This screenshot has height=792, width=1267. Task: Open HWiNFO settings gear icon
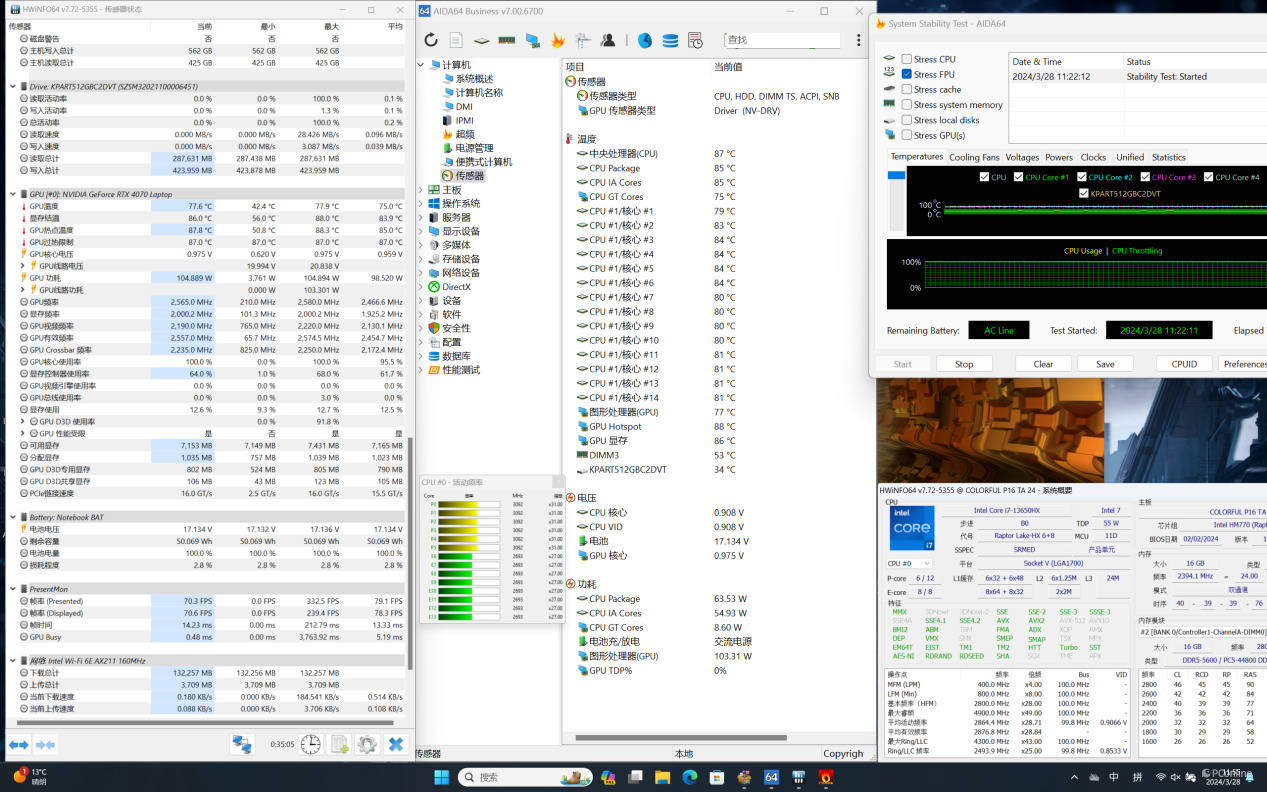pyautogui.click(x=367, y=744)
